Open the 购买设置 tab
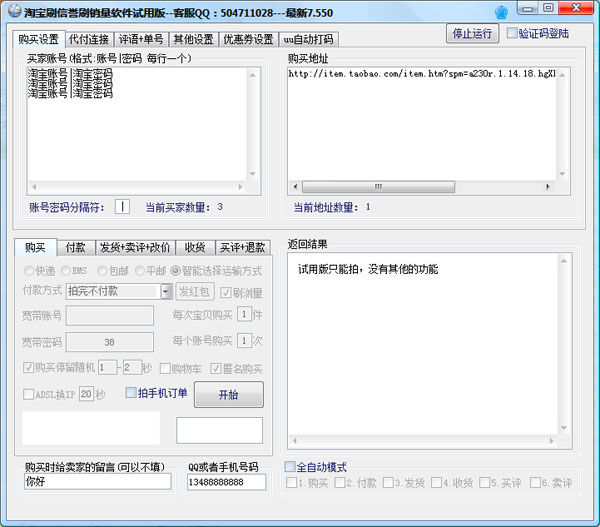This screenshot has width=600, height=527. tap(39, 39)
